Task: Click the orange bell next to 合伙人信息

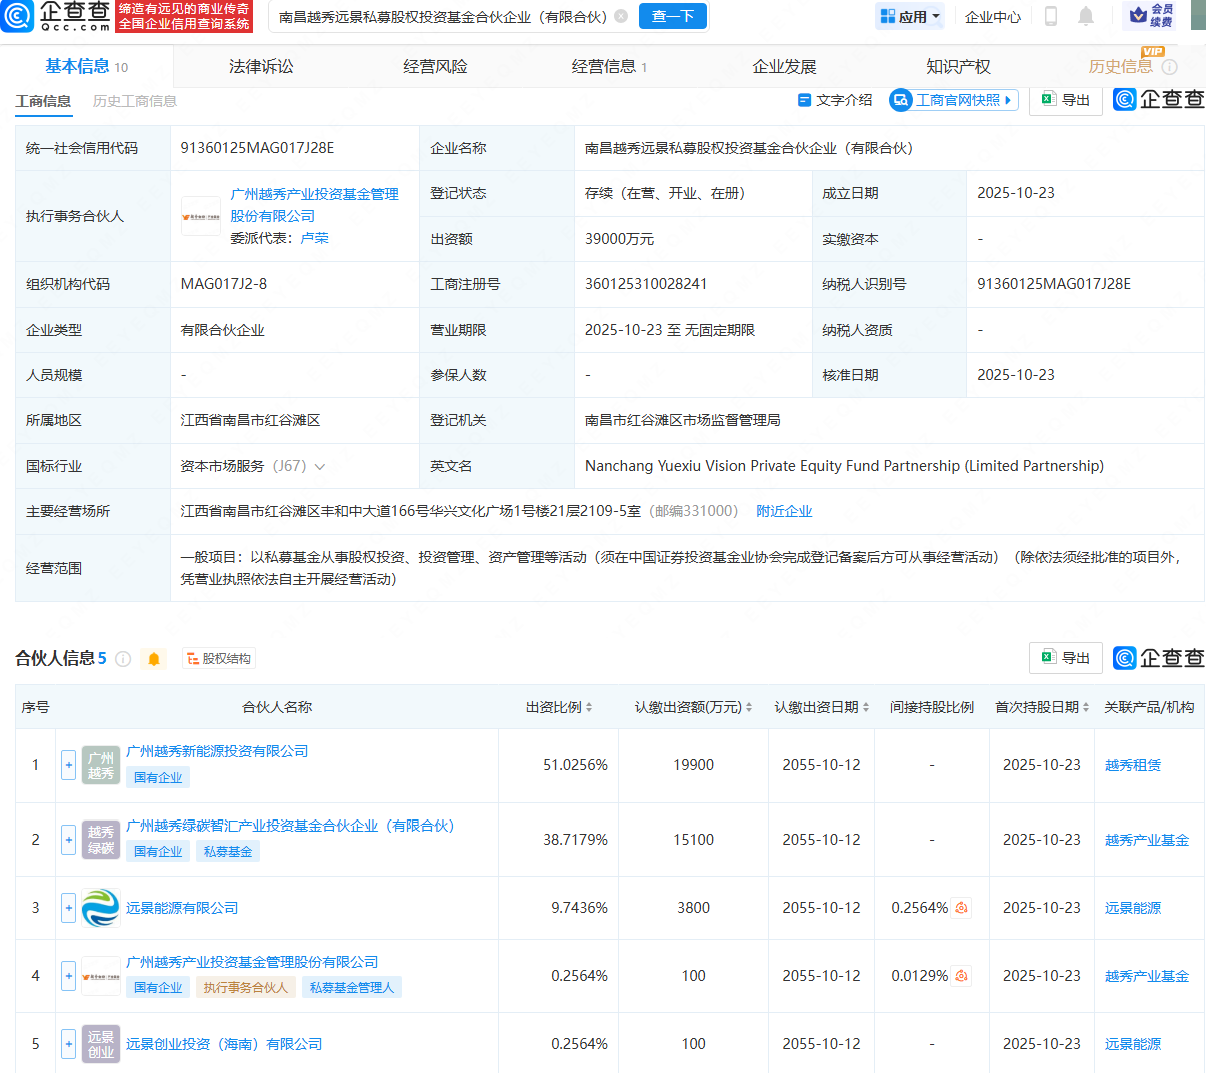Action: click(x=154, y=659)
